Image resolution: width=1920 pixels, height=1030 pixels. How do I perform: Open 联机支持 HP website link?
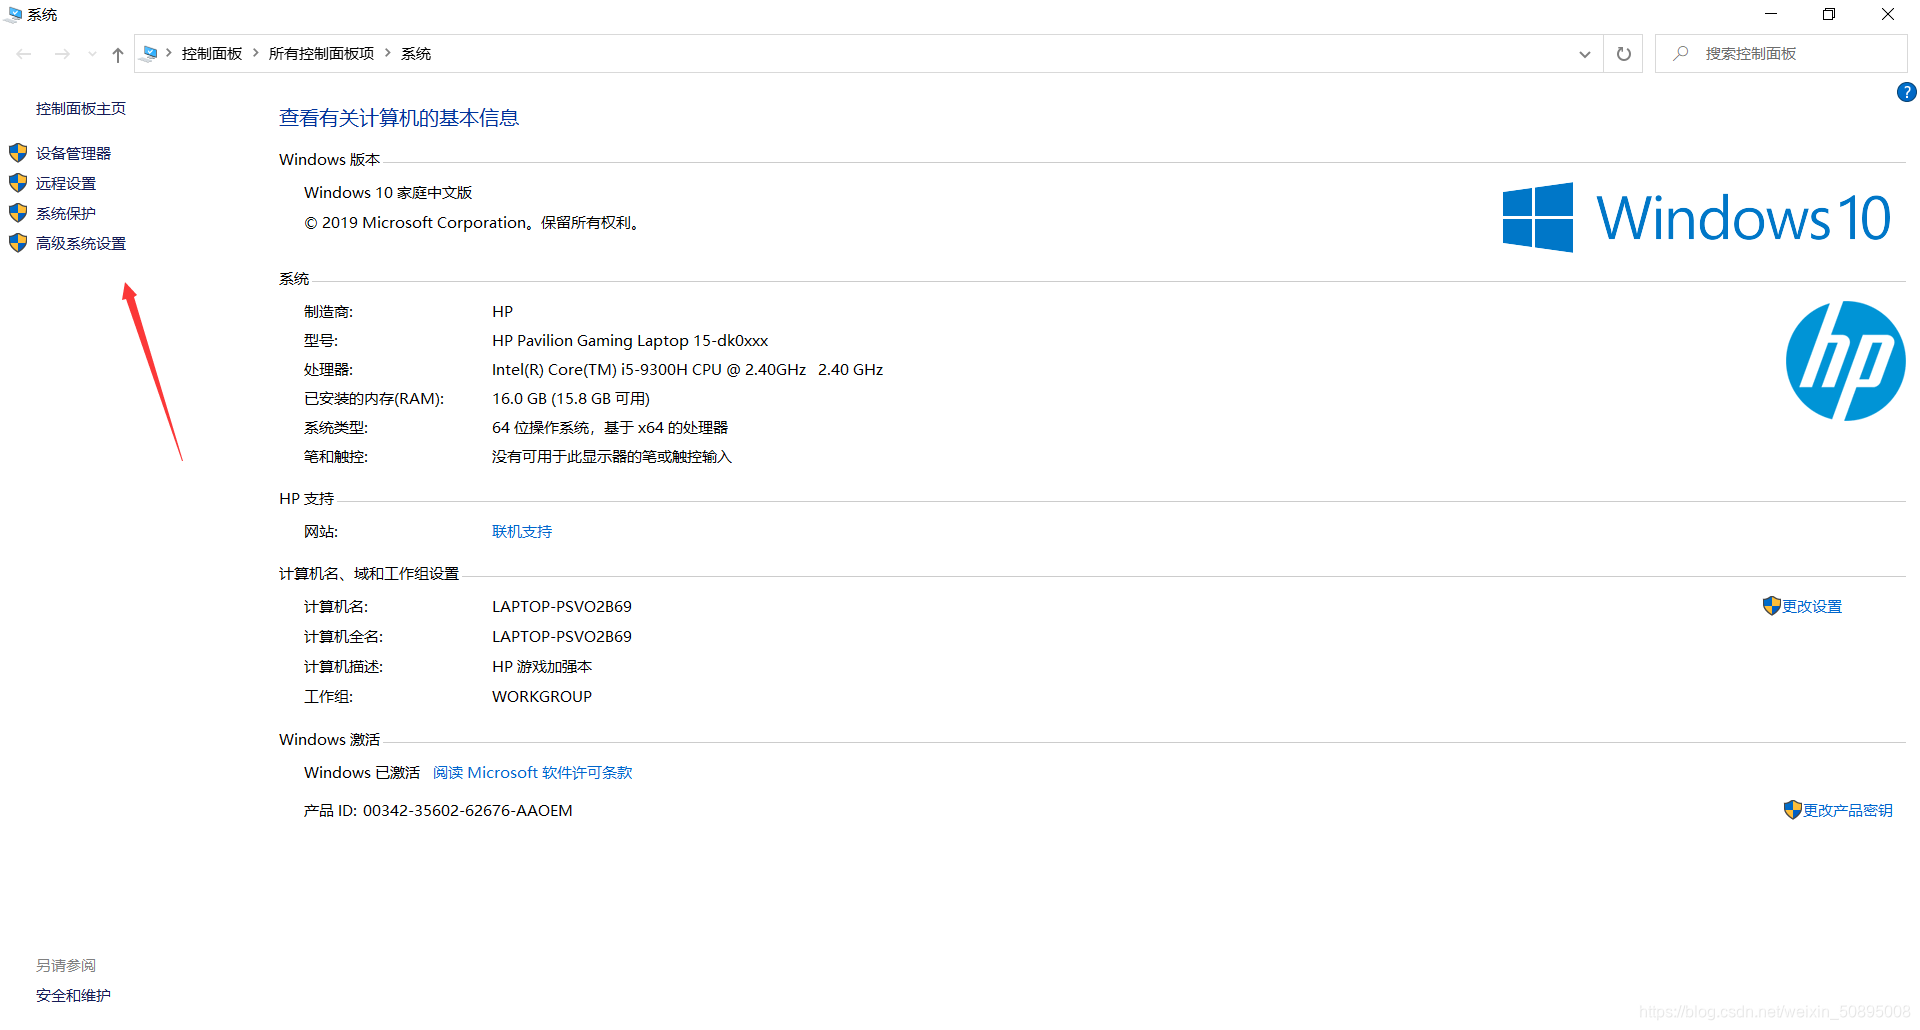click(x=522, y=532)
